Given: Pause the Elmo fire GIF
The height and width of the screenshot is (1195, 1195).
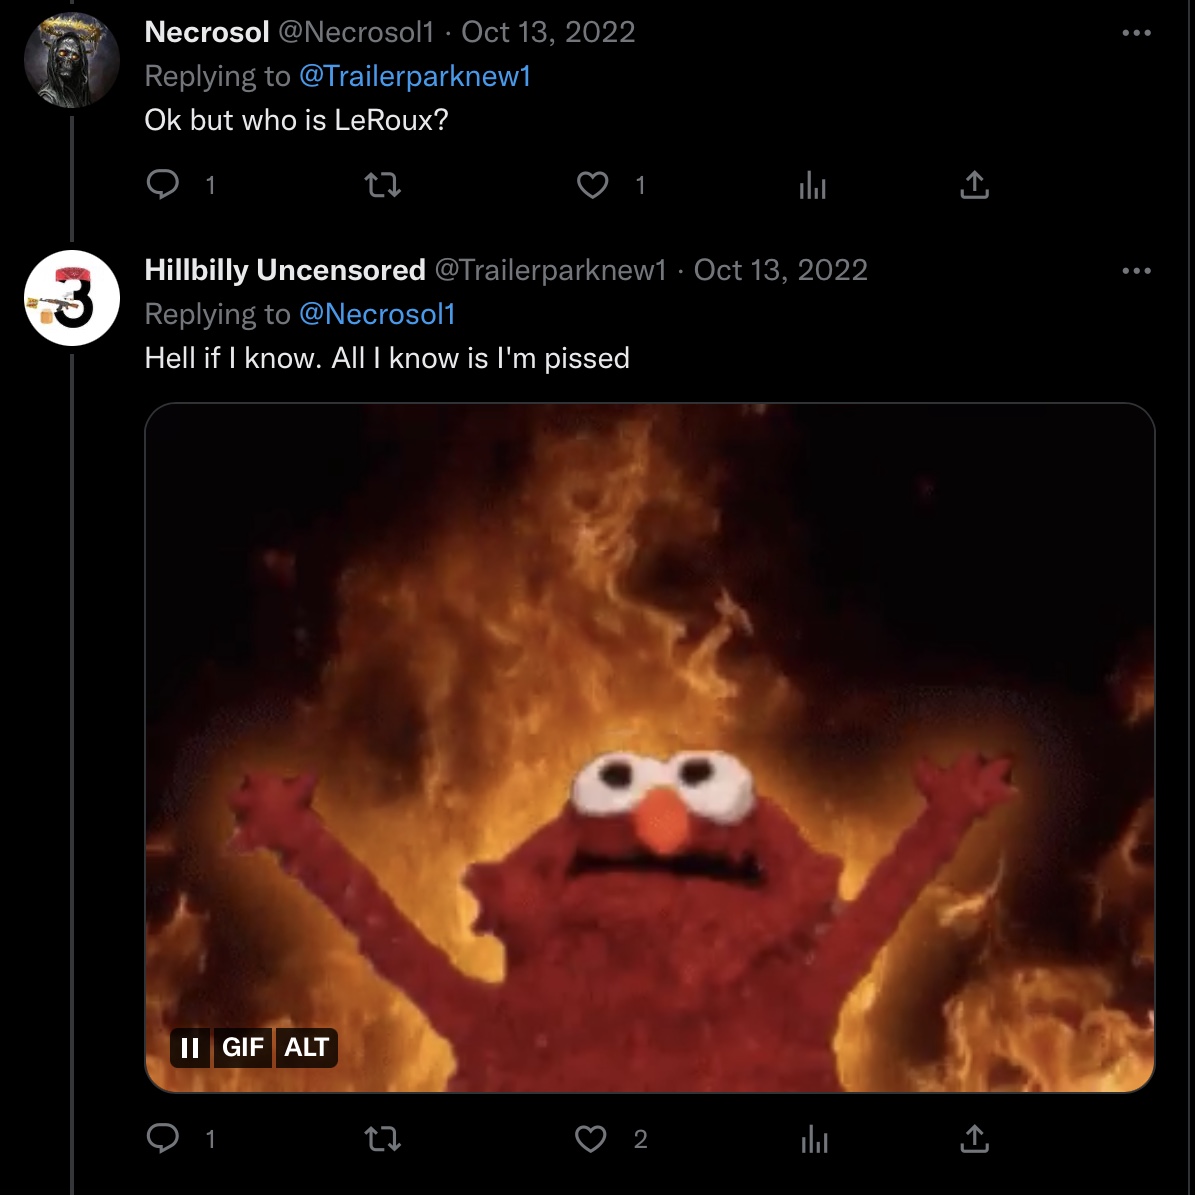Looking at the screenshot, I should pos(190,1047).
